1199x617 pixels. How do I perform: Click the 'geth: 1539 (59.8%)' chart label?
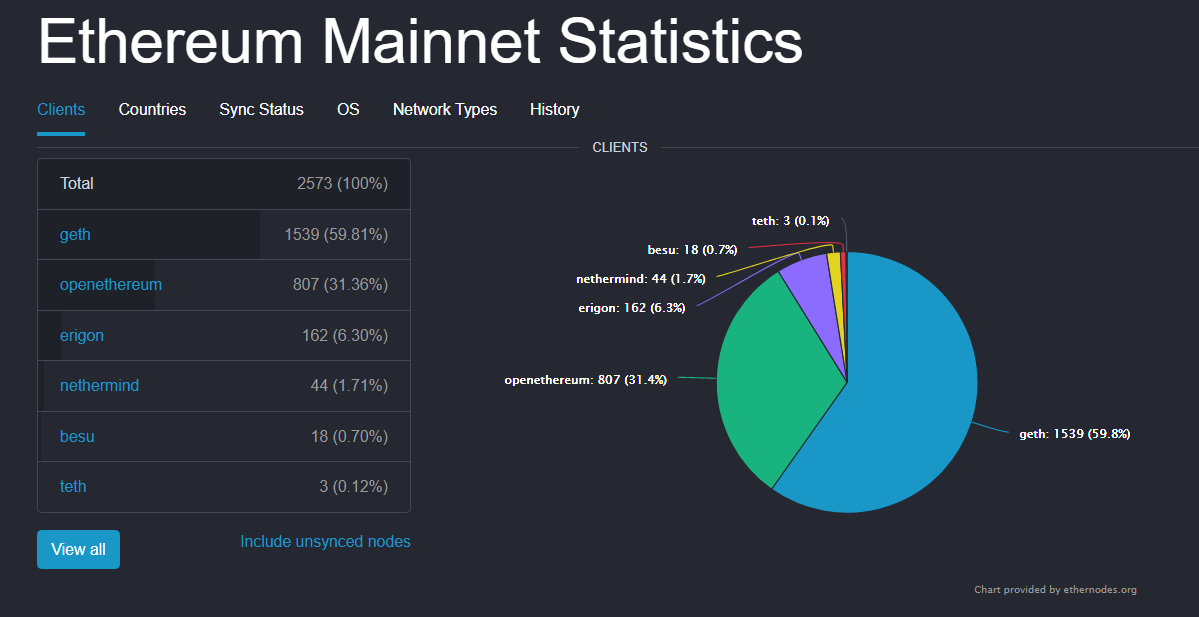(1074, 434)
